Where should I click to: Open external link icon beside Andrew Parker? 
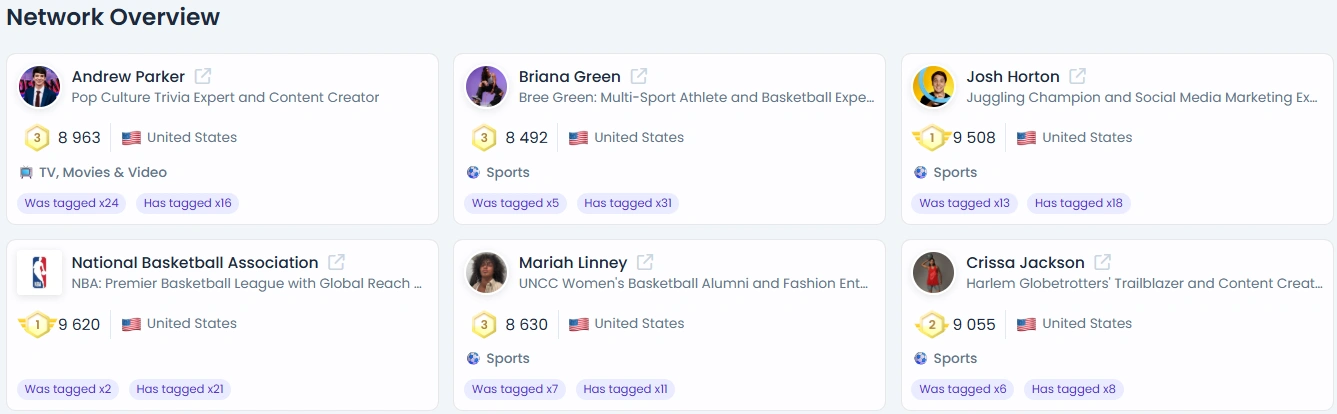[x=203, y=76]
